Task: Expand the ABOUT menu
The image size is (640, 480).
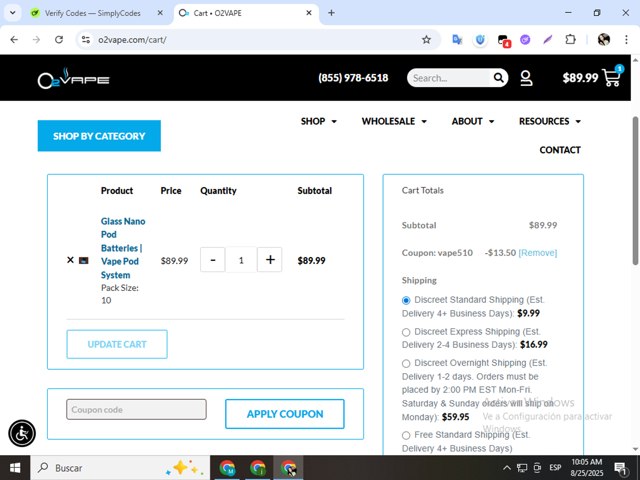Action: coord(473,121)
